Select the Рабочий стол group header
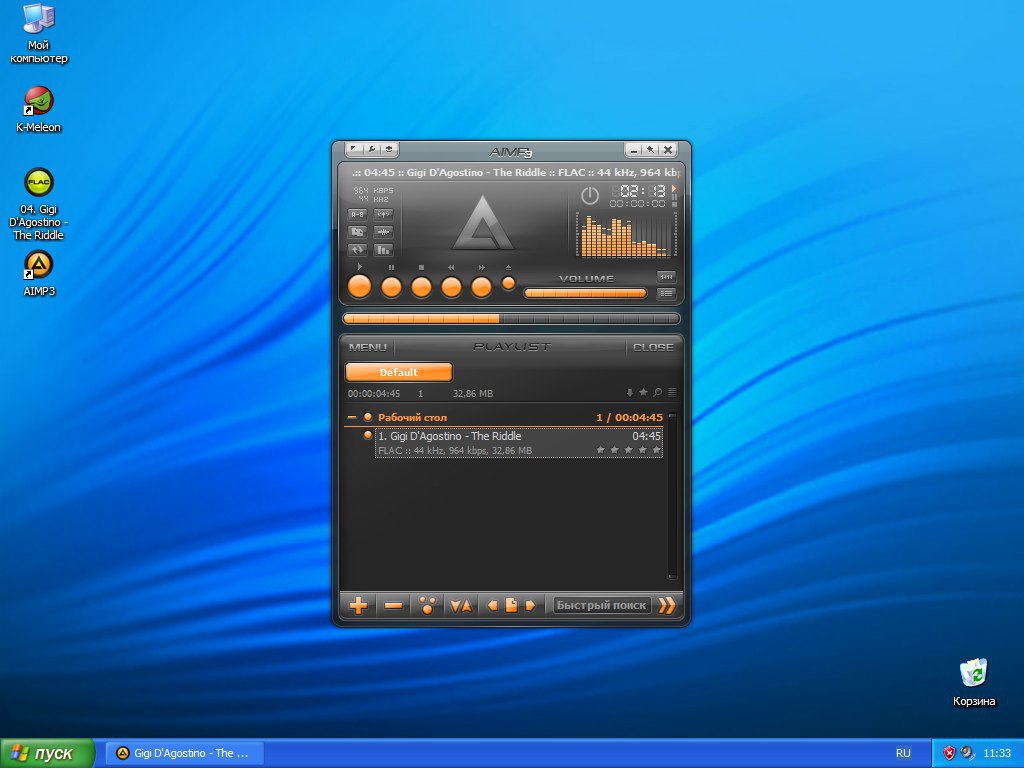The image size is (1024, 768). tap(505, 417)
